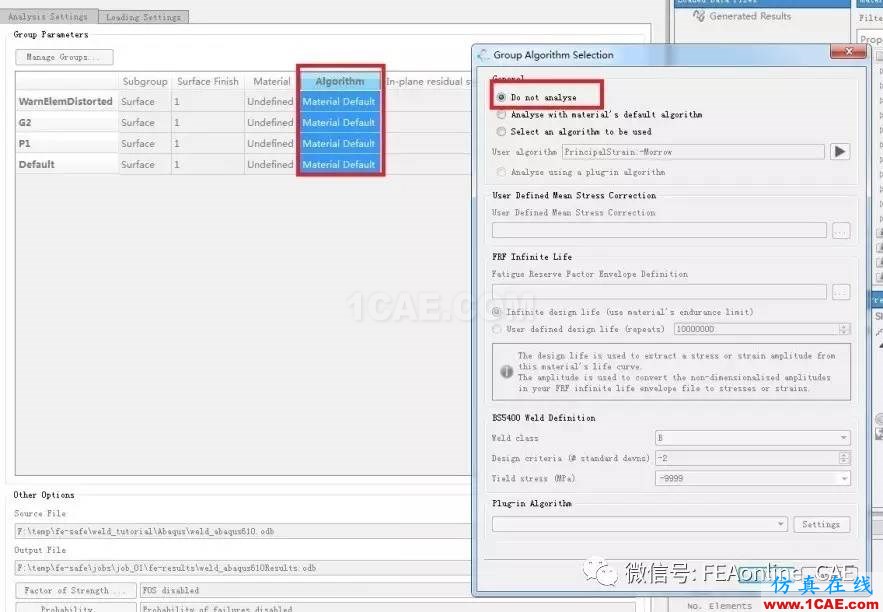Screen dimensions: 883x612
Task: Open the user algorithm arrow menu button
Action: 840,151
